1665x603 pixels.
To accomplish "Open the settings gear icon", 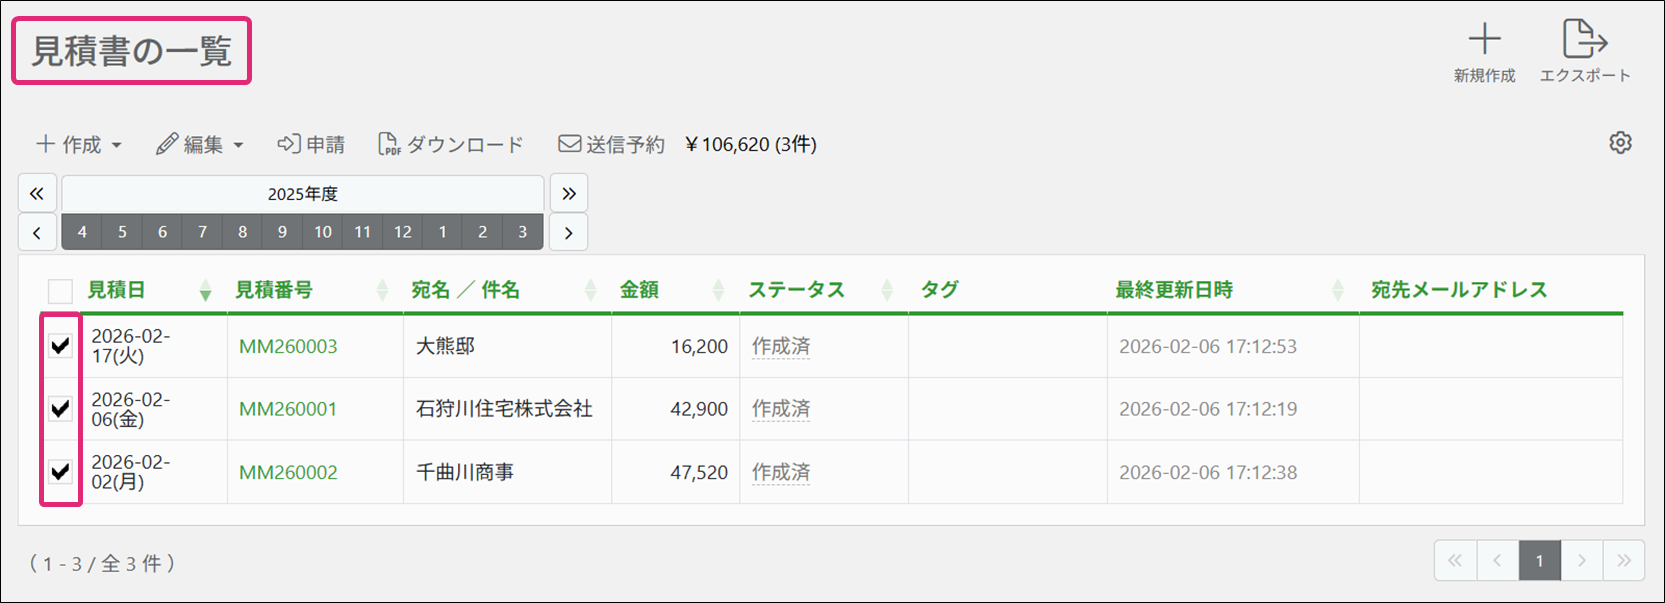I will 1620,143.
